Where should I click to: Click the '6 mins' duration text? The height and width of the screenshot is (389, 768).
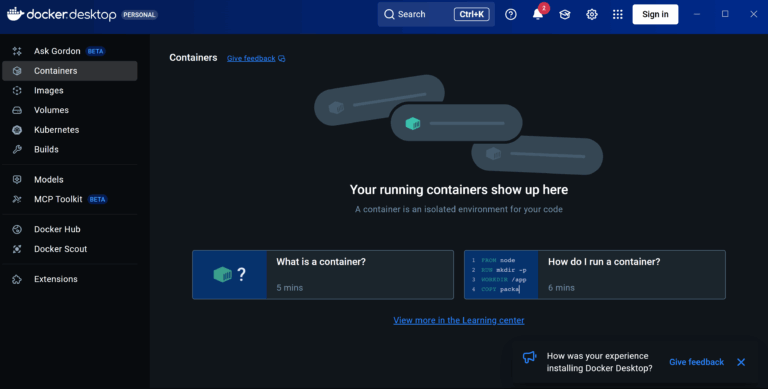(561, 288)
